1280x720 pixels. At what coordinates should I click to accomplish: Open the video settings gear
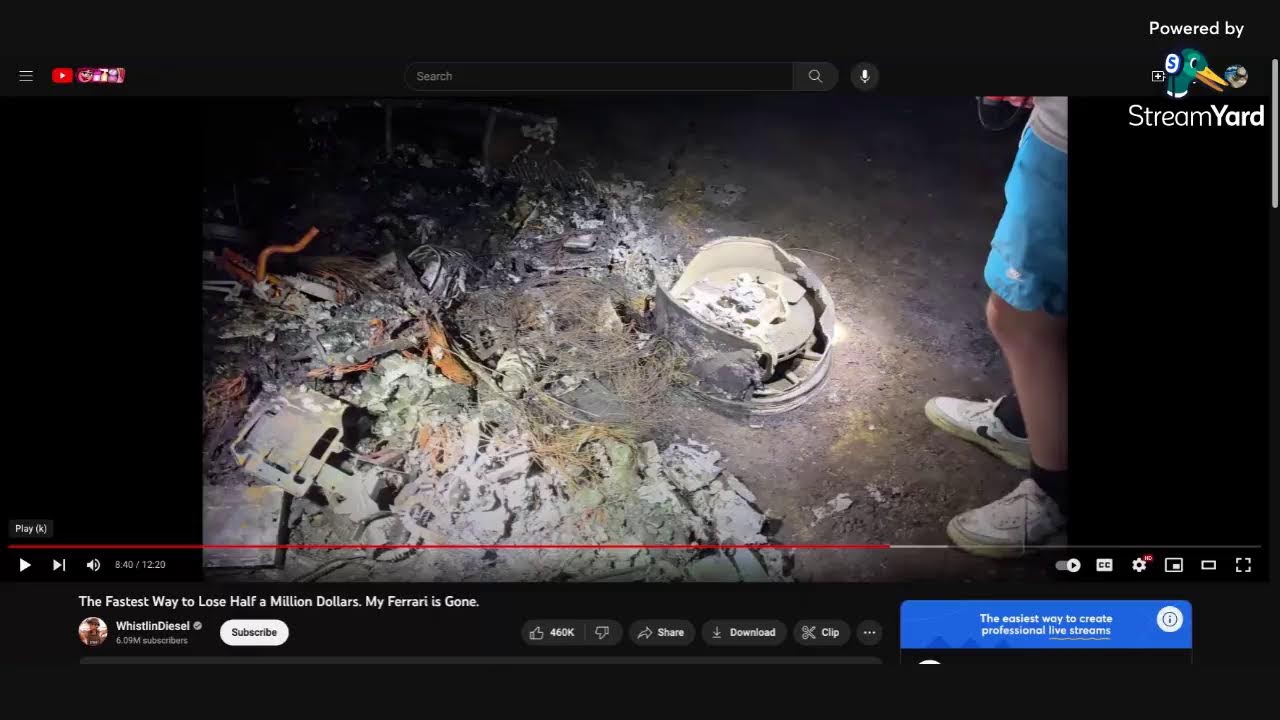point(1140,565)
